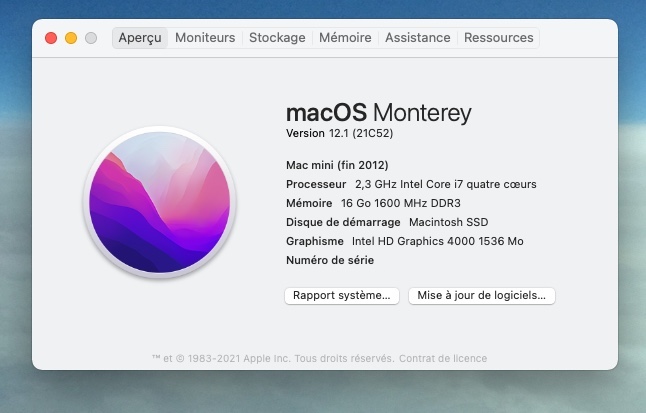Close the About This Mac window

point(51,38)
